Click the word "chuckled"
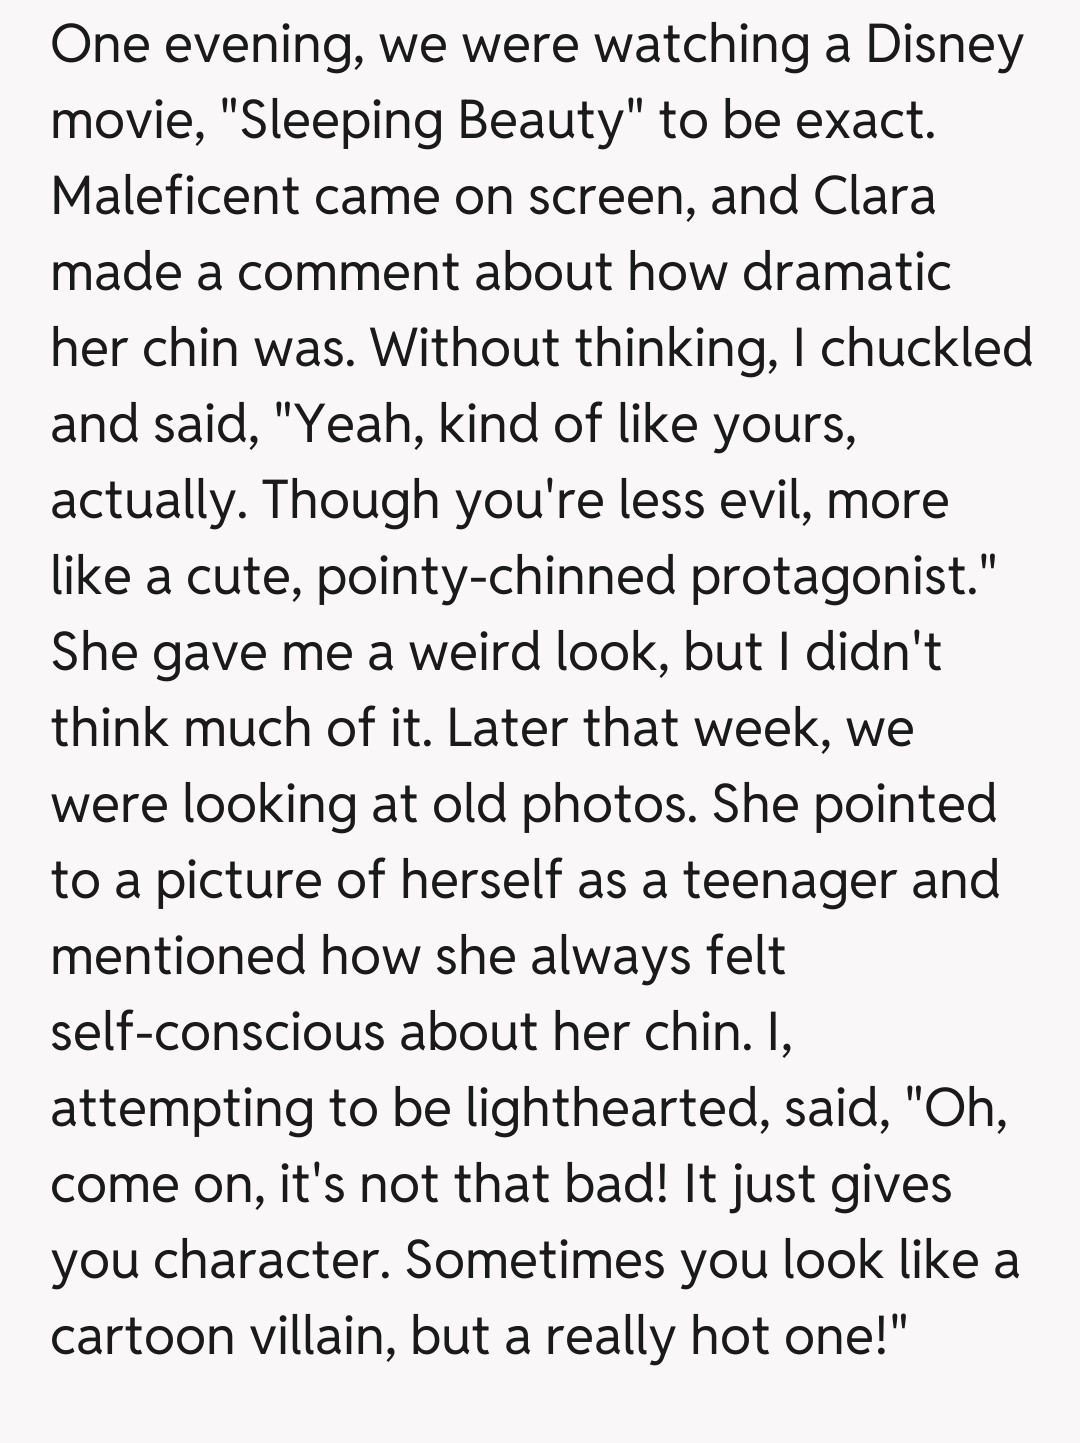Viewport: 1080px width, 1443px height. pyautogui.click(x=926, y=347)
